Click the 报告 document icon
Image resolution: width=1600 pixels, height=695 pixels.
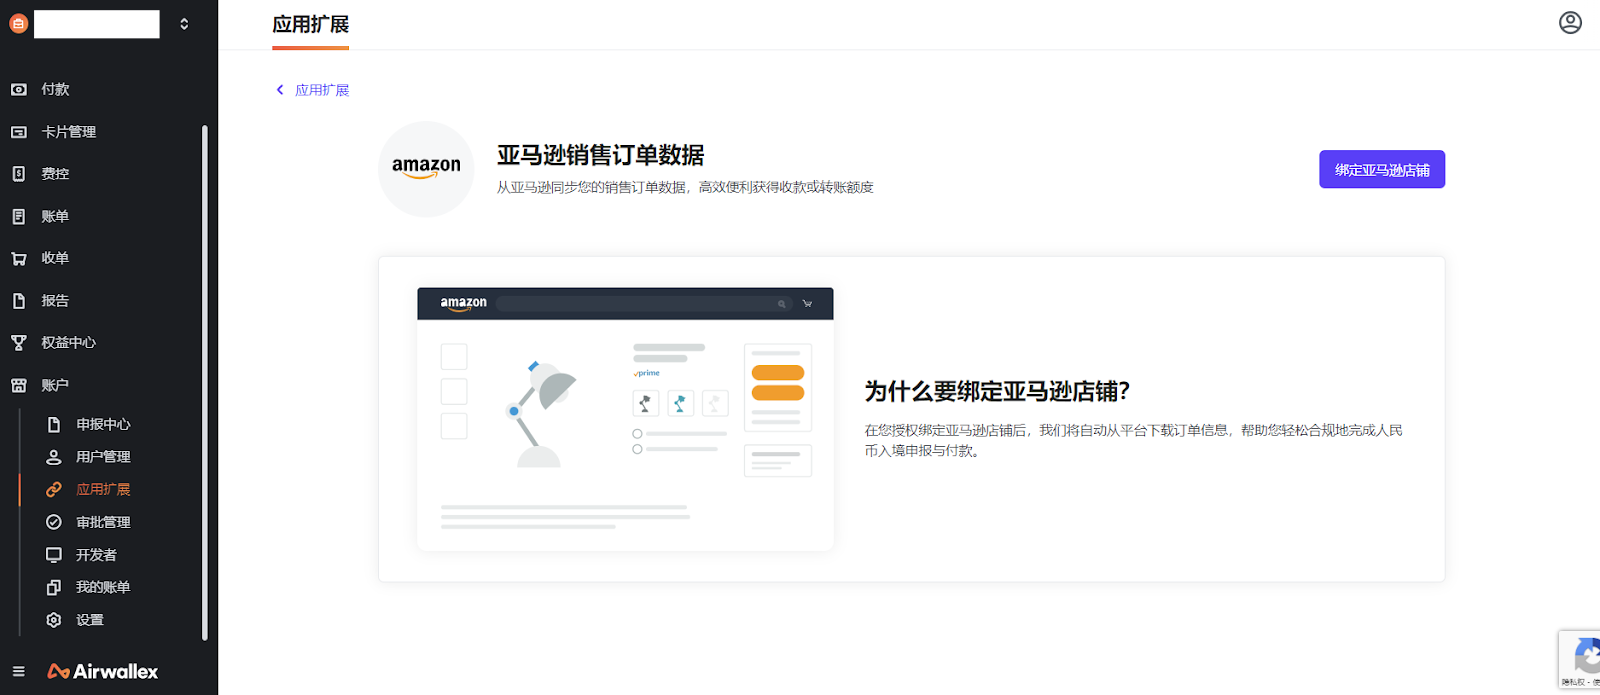point(18,301)
